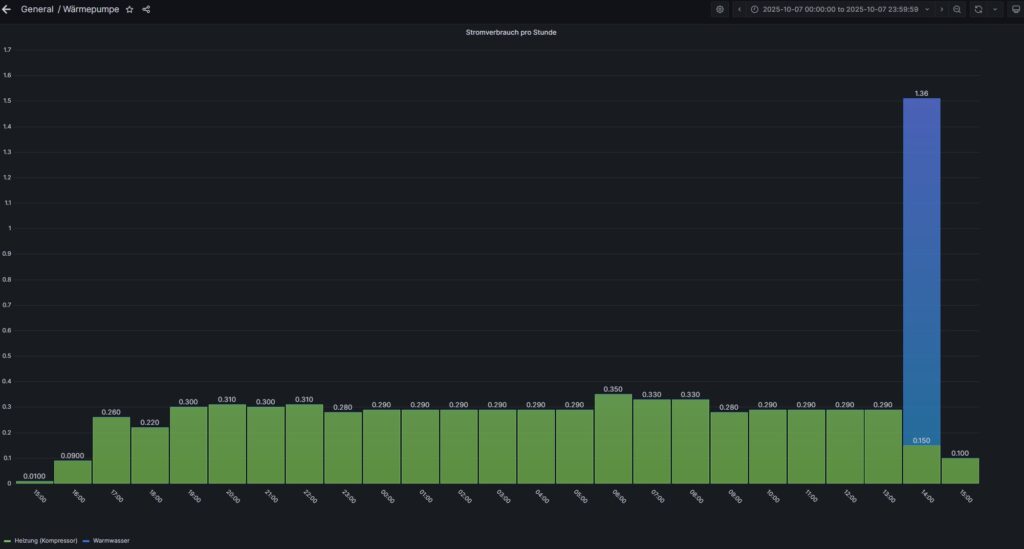Click the Wärmepumpe dashboard title
1024x549 pixels.
point(91,9)
